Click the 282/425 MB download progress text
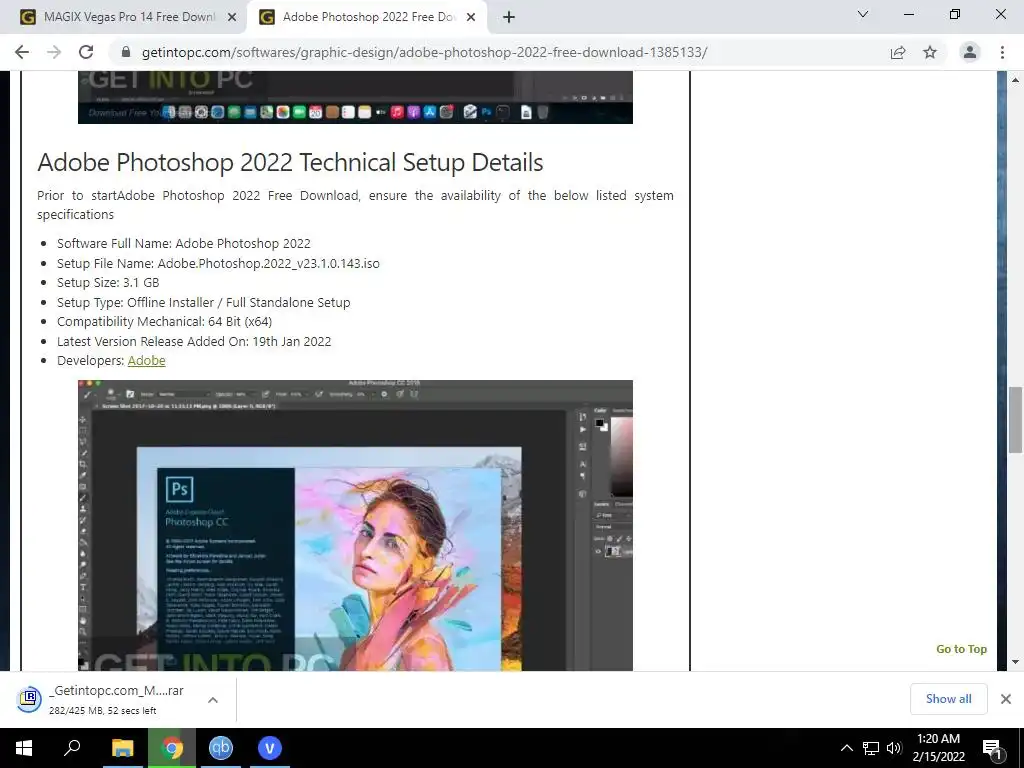 (x=103, y=711)
